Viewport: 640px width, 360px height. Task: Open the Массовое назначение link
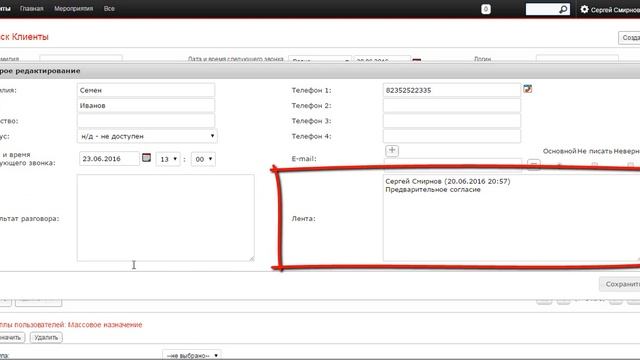pyautogui.click(x=105, y=325)
